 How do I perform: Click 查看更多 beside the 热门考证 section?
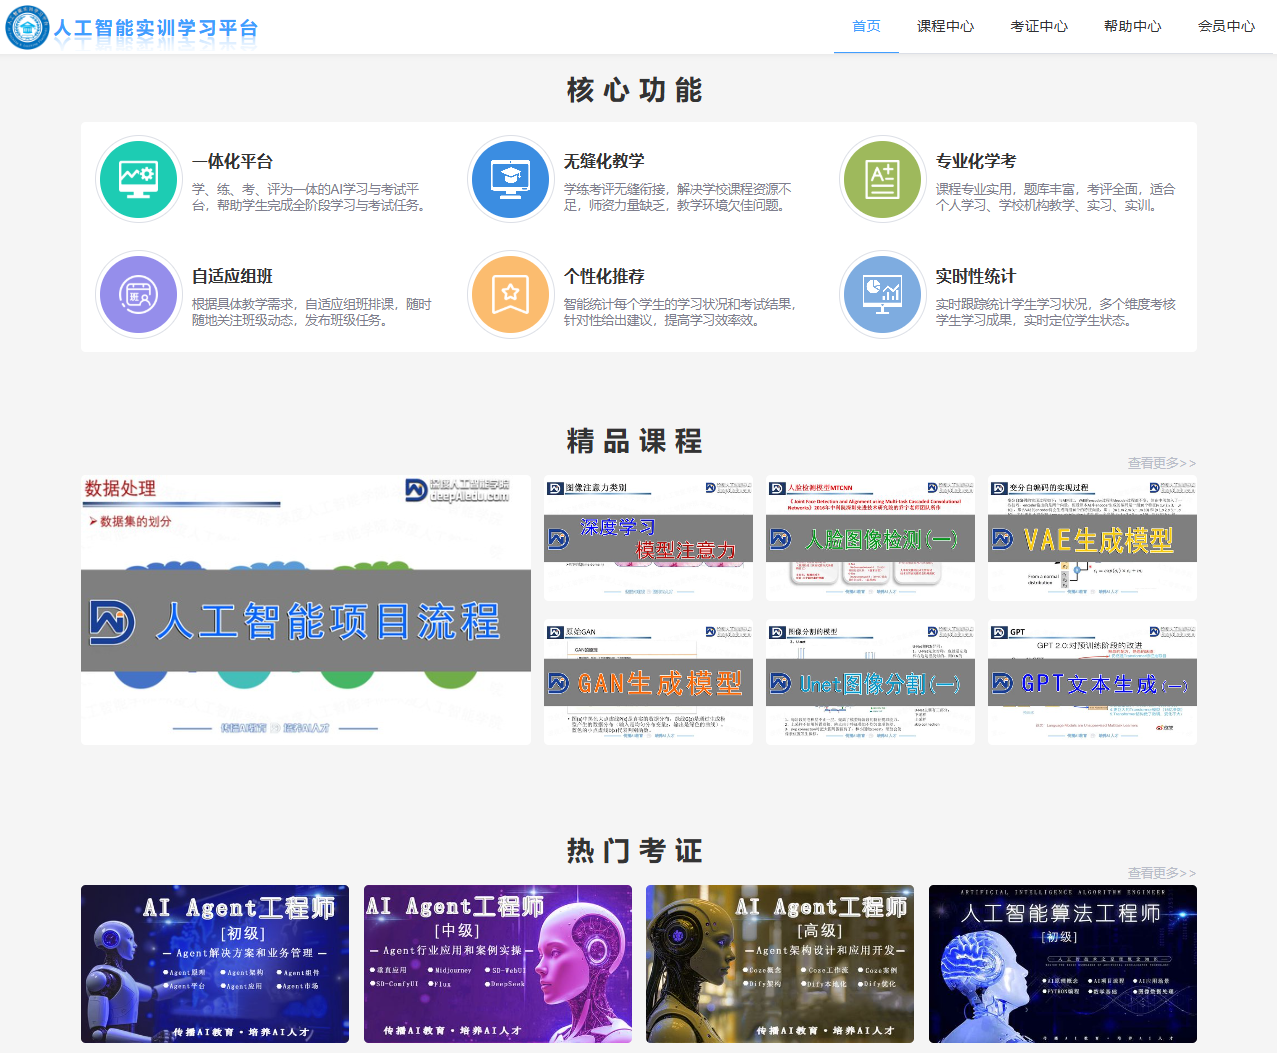[x=1161, y=873]
